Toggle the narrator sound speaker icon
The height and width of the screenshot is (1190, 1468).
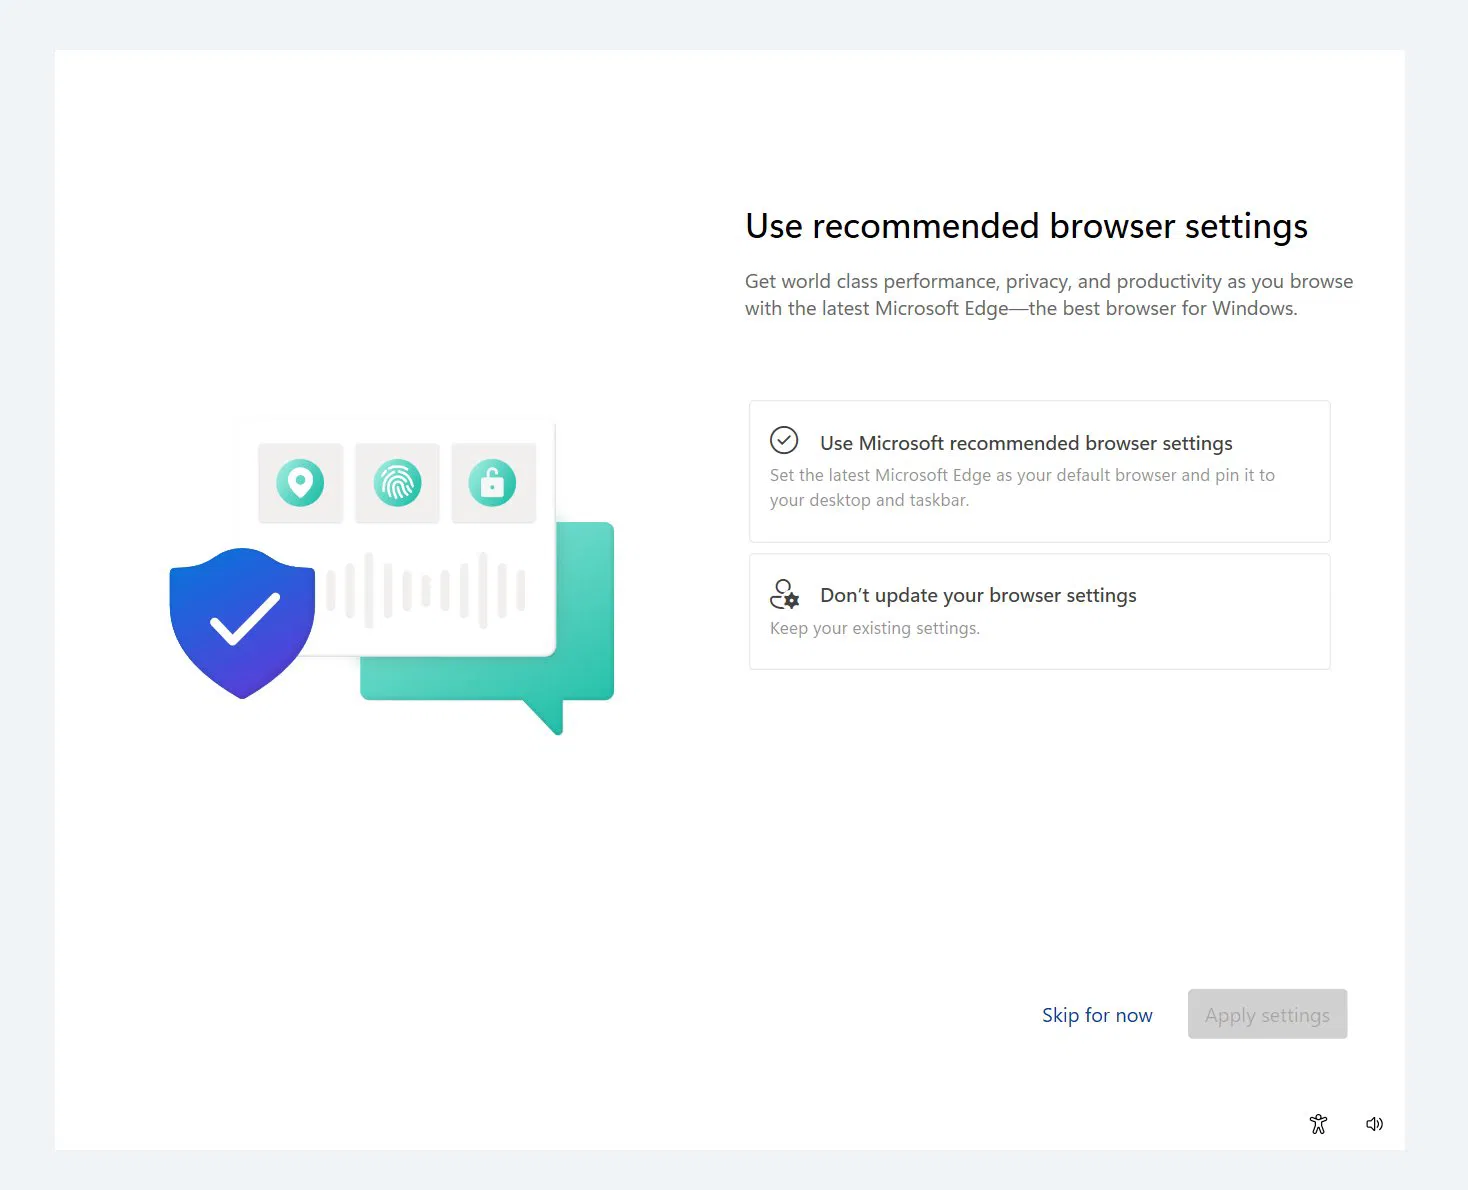click(1375, 1124)
